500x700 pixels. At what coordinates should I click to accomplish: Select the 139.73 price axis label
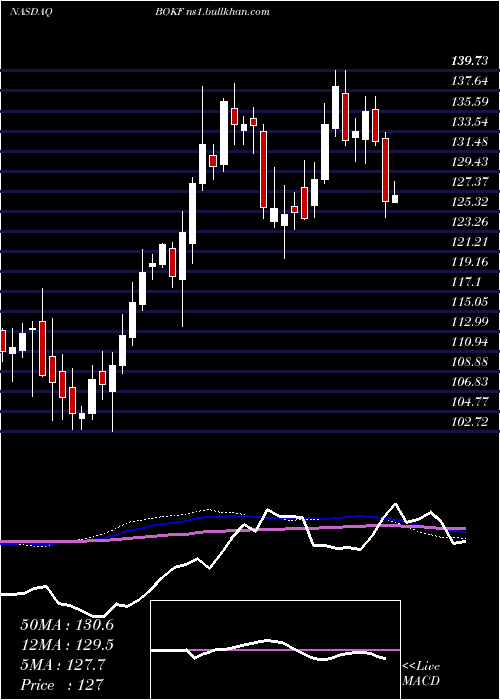[469, 61]
